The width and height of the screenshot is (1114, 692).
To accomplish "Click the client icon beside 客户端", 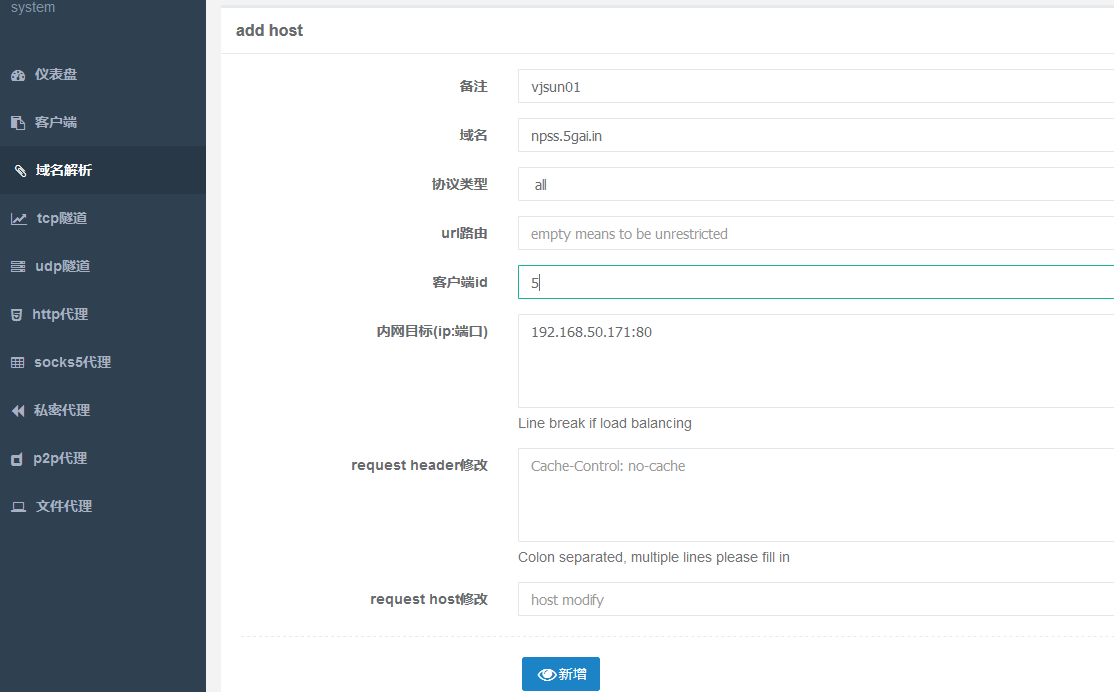I will 17,123.
